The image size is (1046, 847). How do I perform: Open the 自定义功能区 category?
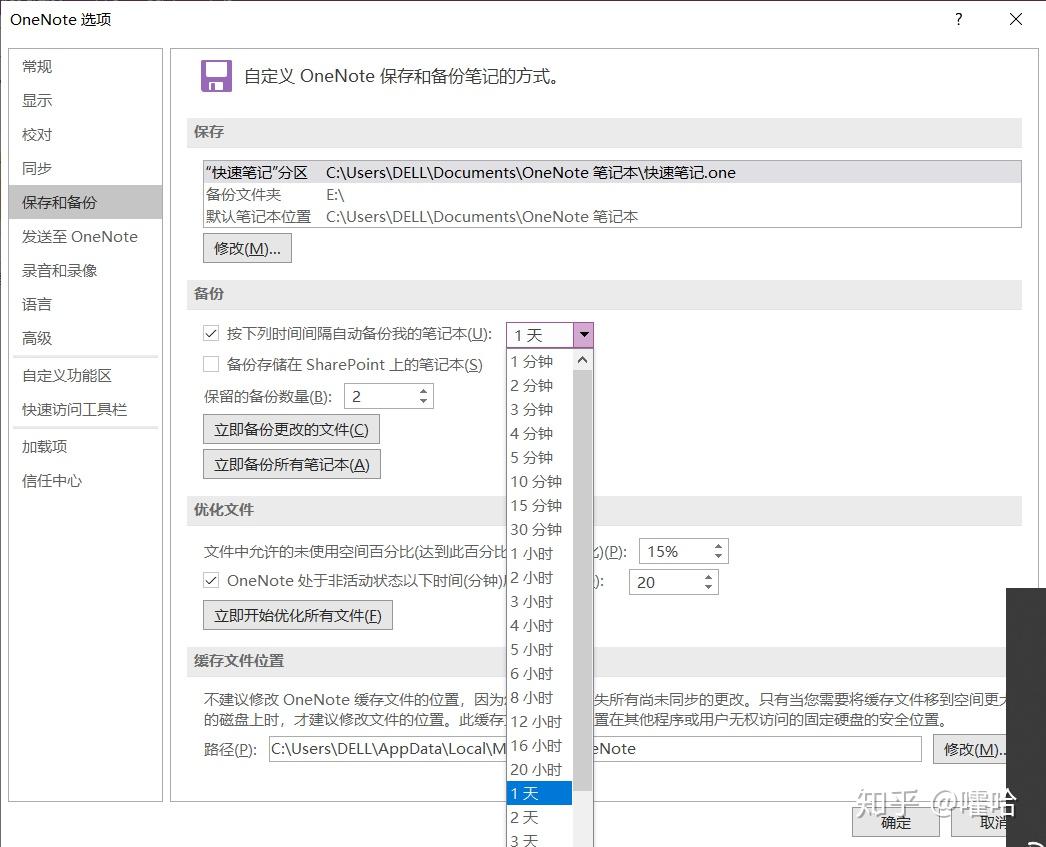pyautogui.click(x=85, y=375)
